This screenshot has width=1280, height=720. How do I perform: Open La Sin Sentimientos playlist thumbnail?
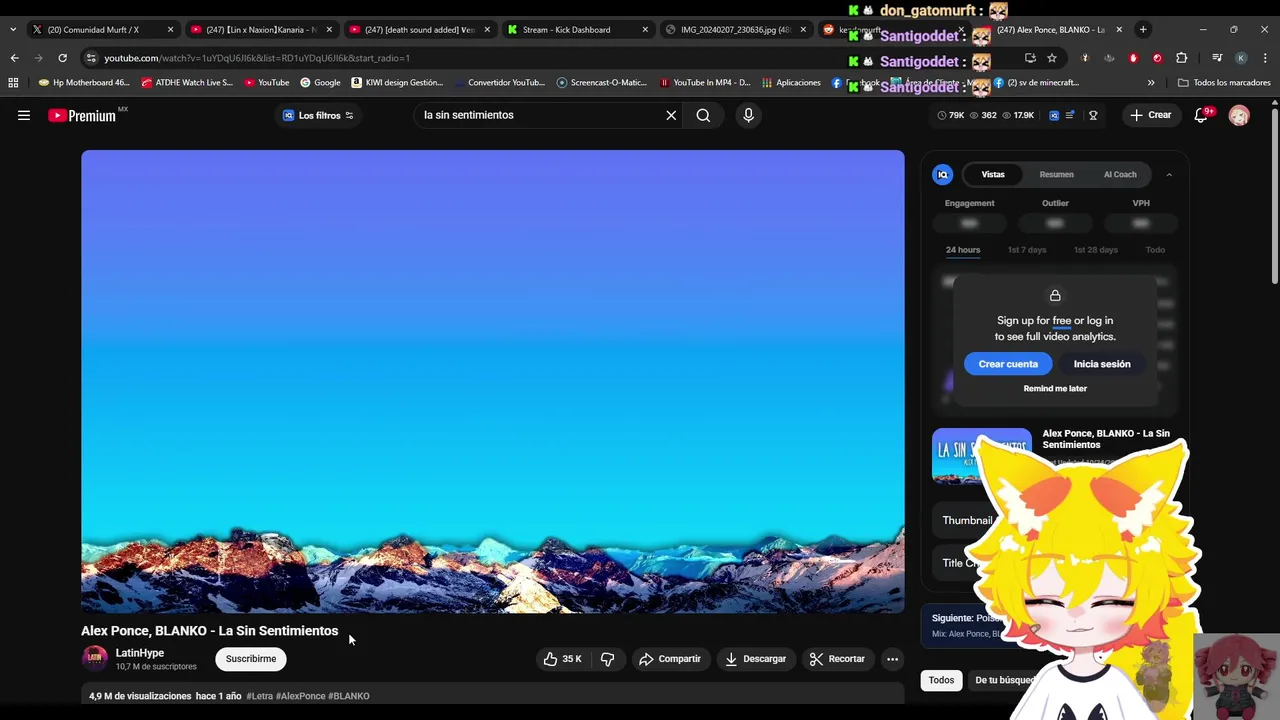tap(981, 456)
